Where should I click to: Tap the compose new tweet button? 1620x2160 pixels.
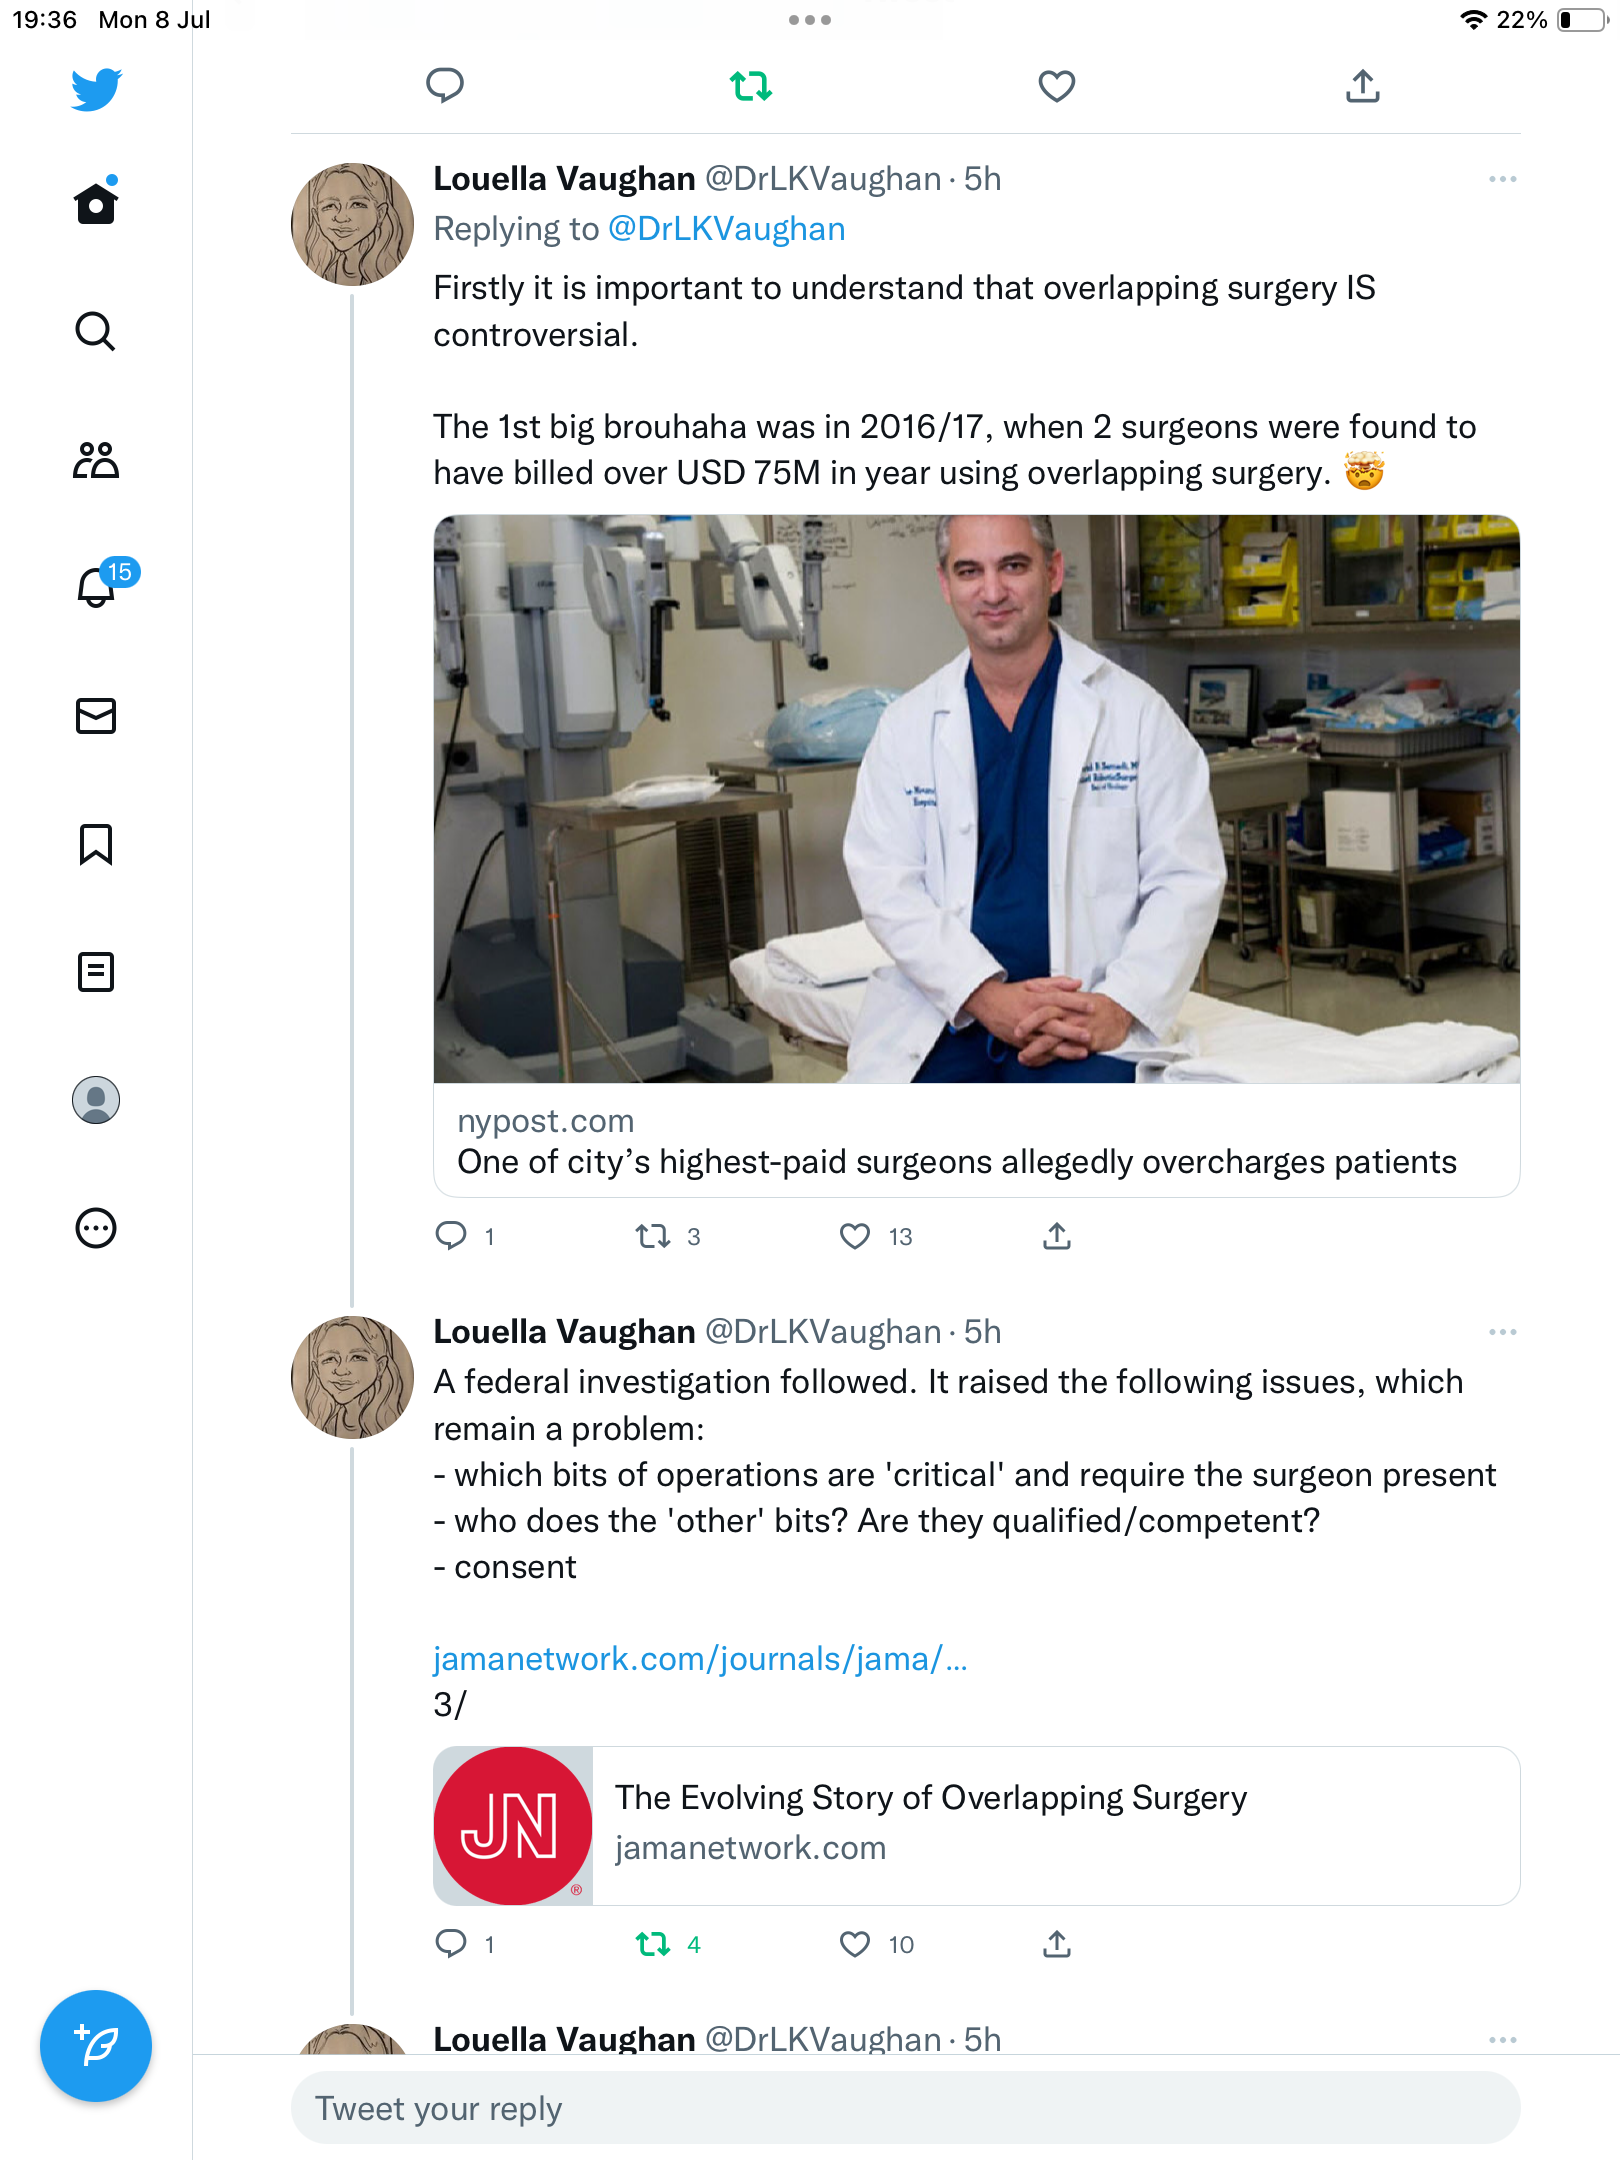coord(96,2046)
